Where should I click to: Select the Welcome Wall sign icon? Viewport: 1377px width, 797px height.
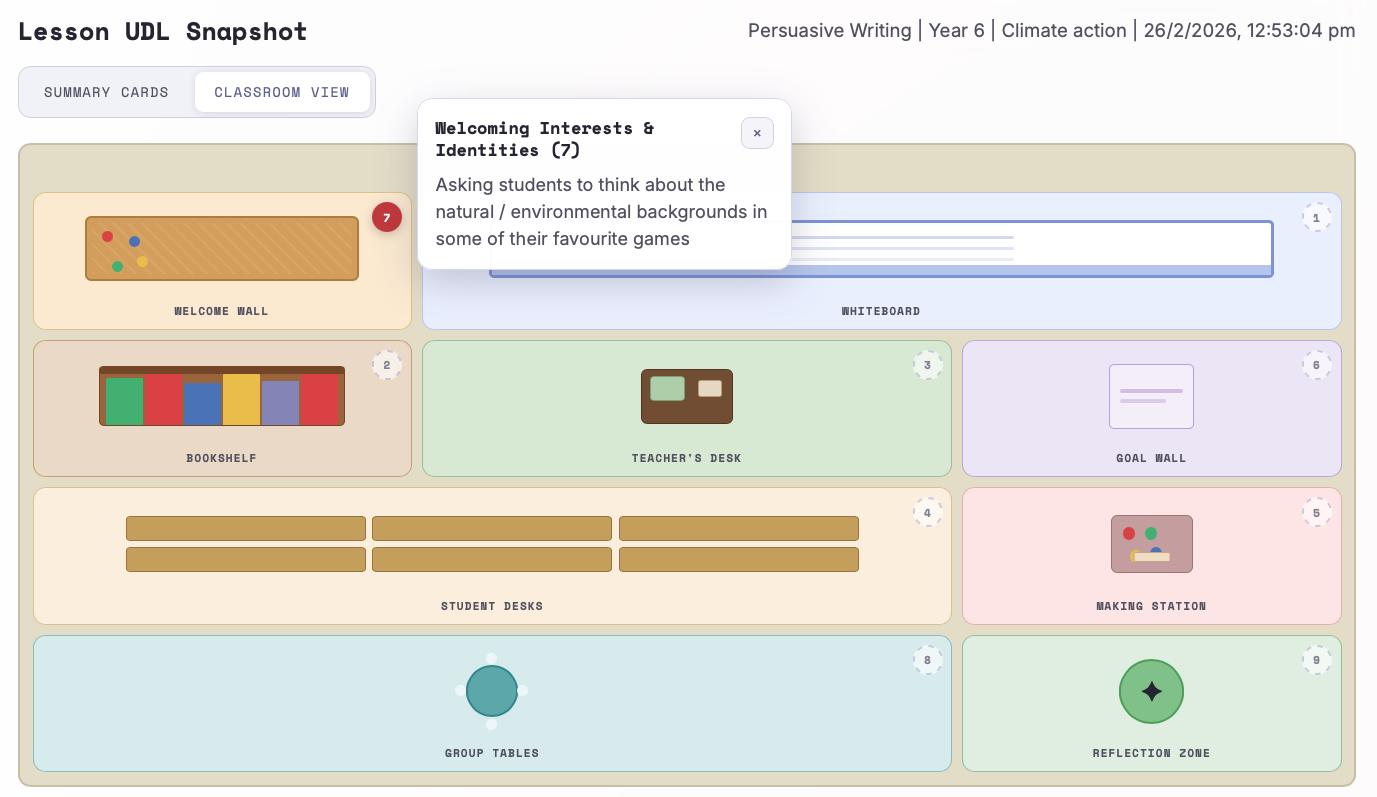[x=221, y=248]
